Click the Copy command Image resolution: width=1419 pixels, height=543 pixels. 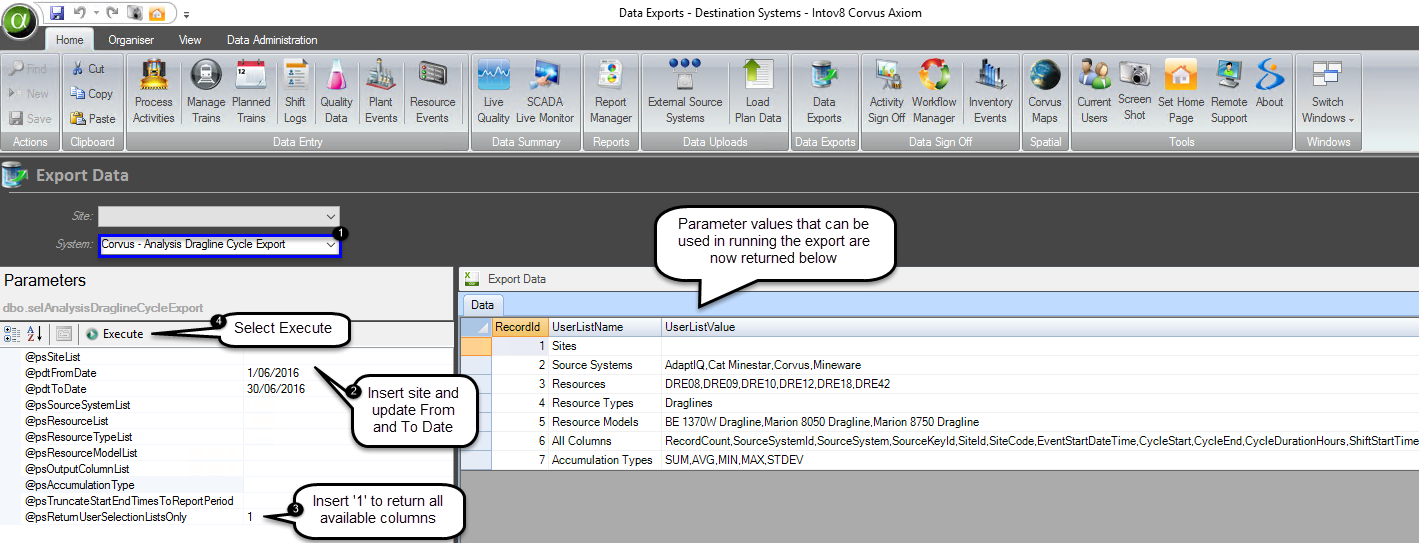click(92, 93)
